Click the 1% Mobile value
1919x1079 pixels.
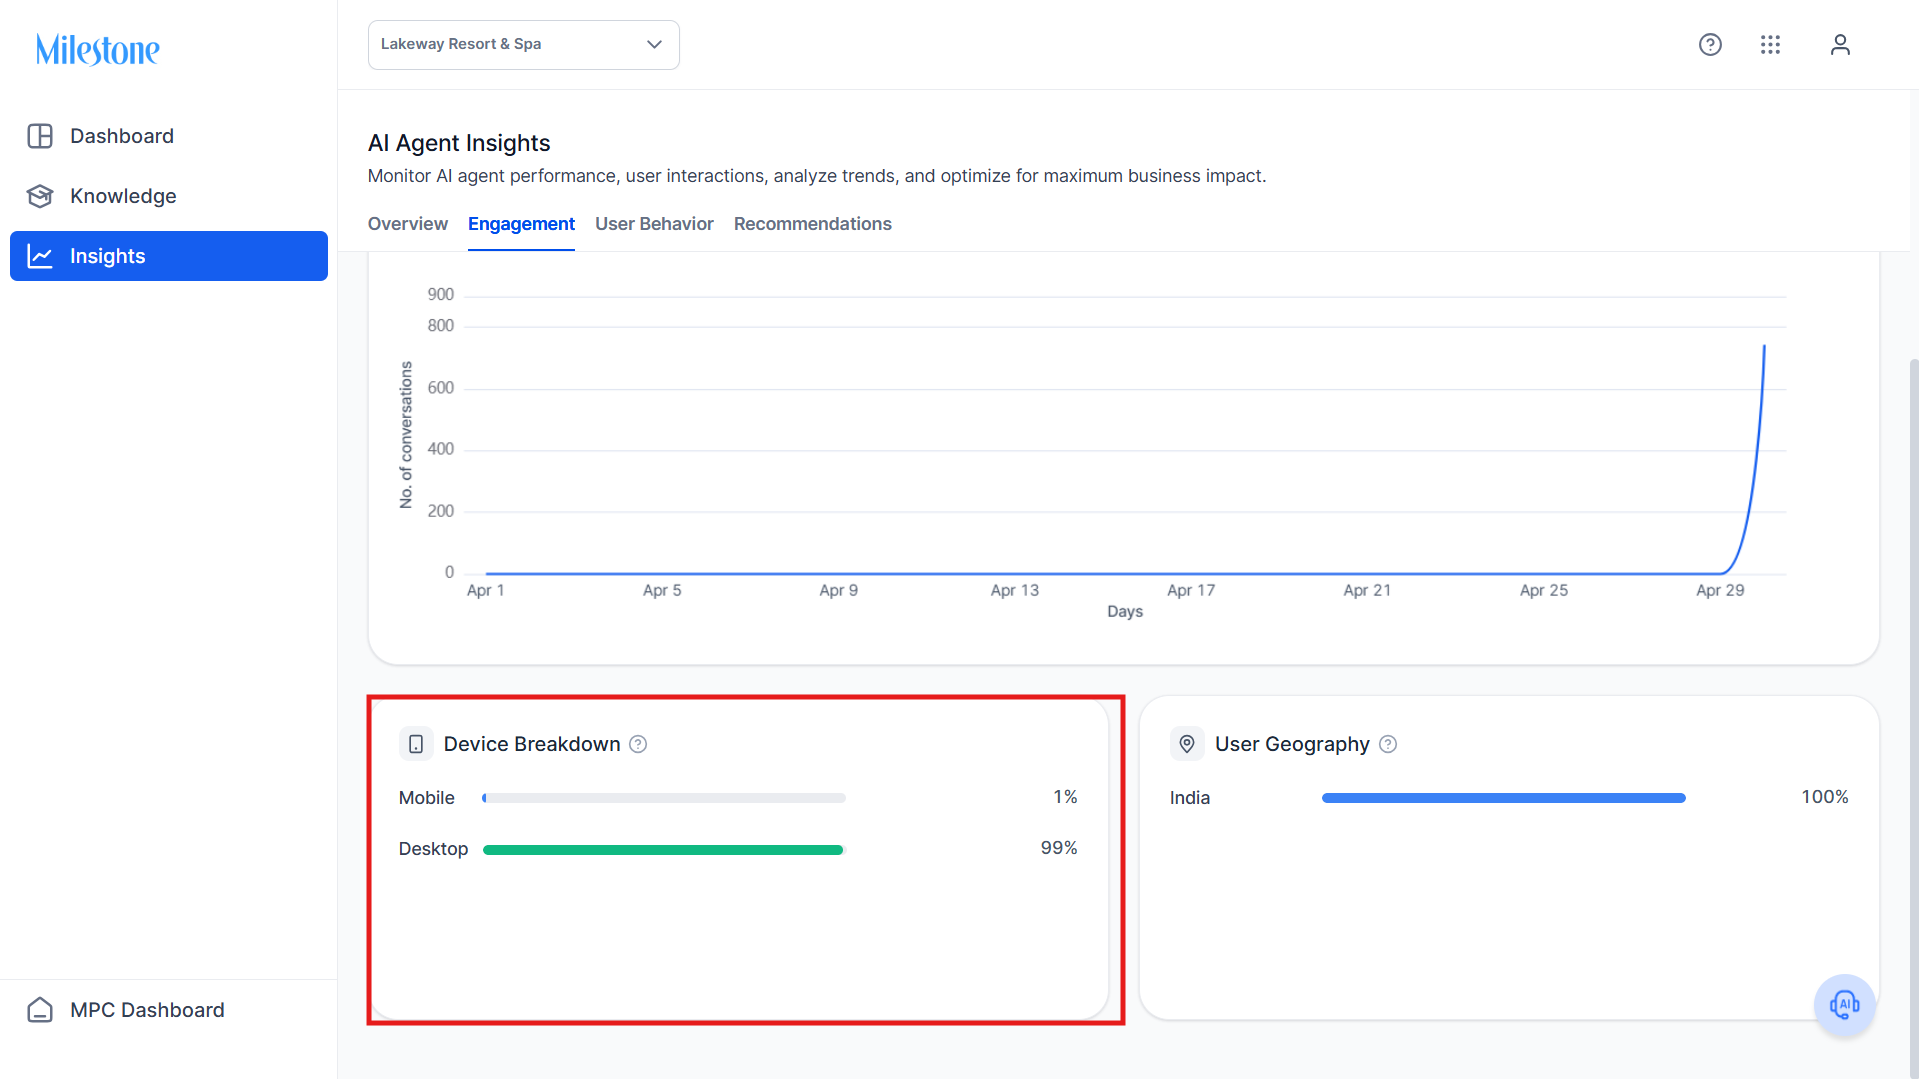1065,797
